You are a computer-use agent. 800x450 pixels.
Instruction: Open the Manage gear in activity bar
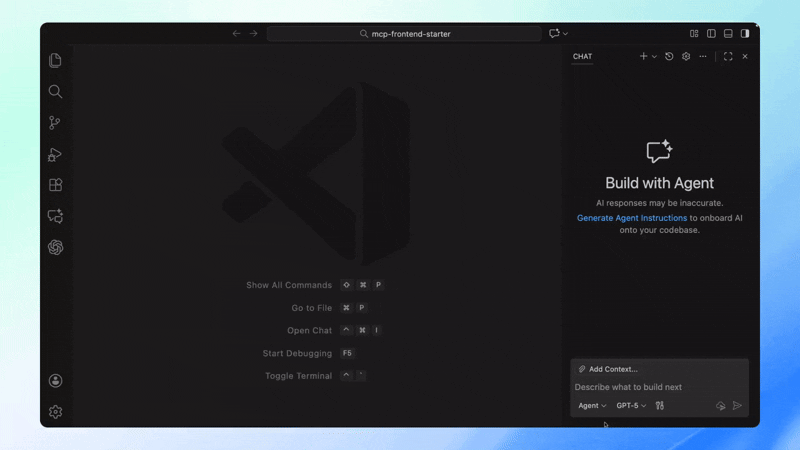[55, 412]
